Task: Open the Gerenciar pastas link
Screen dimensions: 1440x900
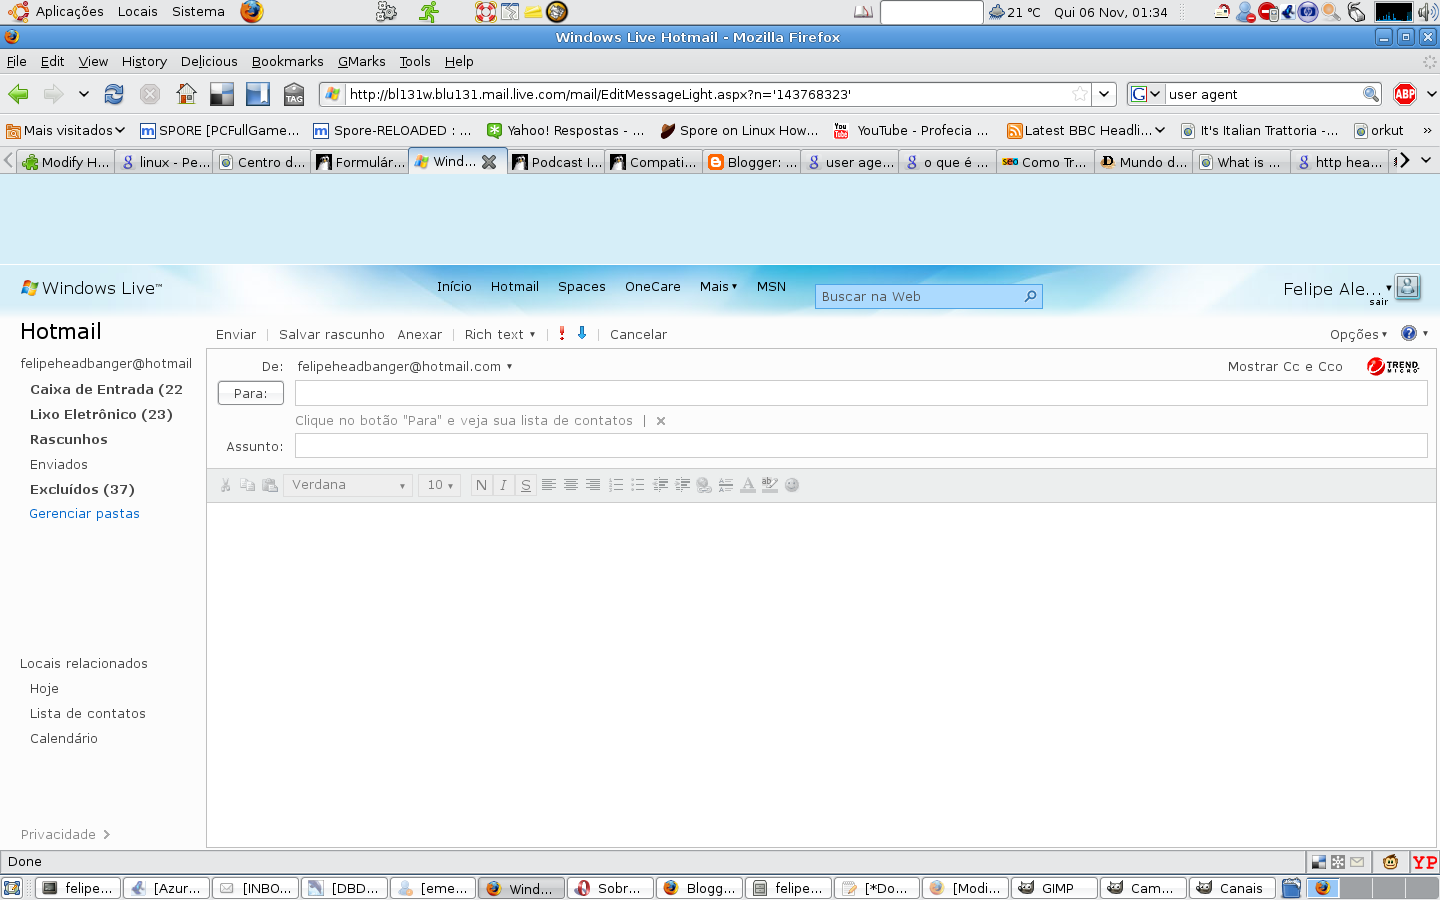Action: click(84, 513)
